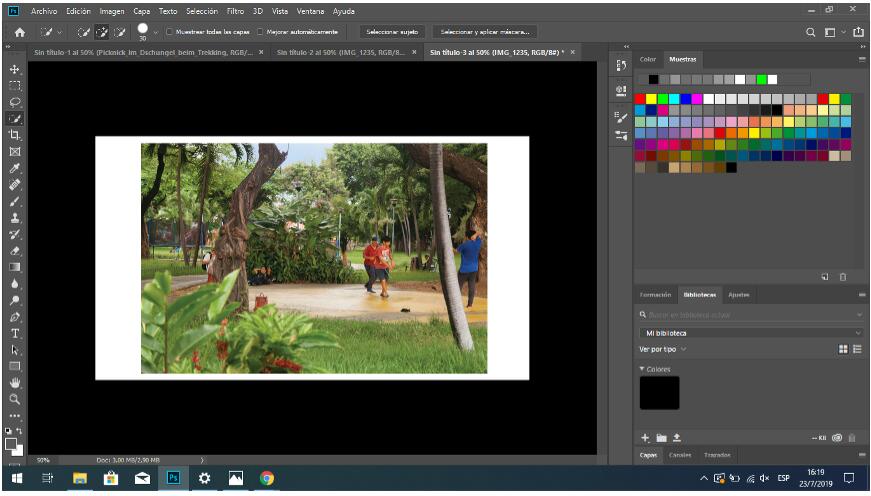Select the Zoom tool in toolbar
This screenshot has height=496, width=871.
[x=15, y=399]
